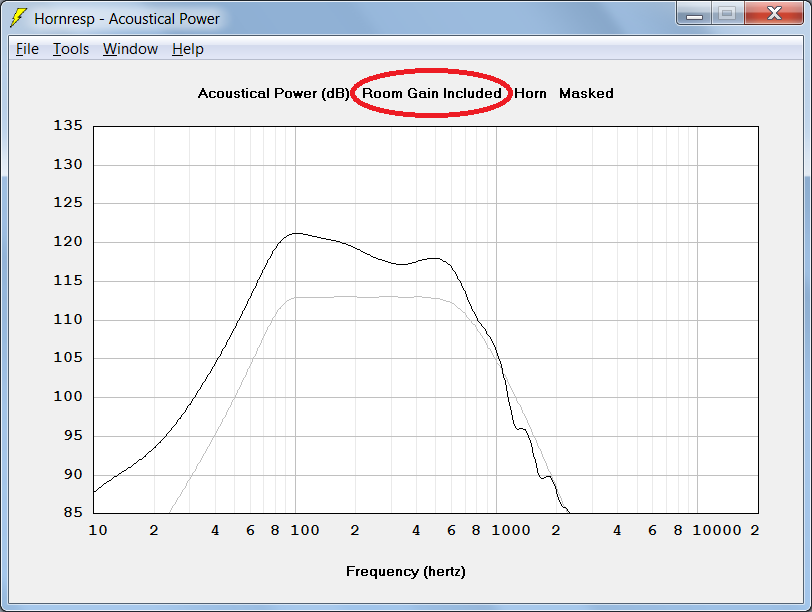The image size is (812, 612).
Task: Click the 85 y-axis value
Action: tap(73, 512)
